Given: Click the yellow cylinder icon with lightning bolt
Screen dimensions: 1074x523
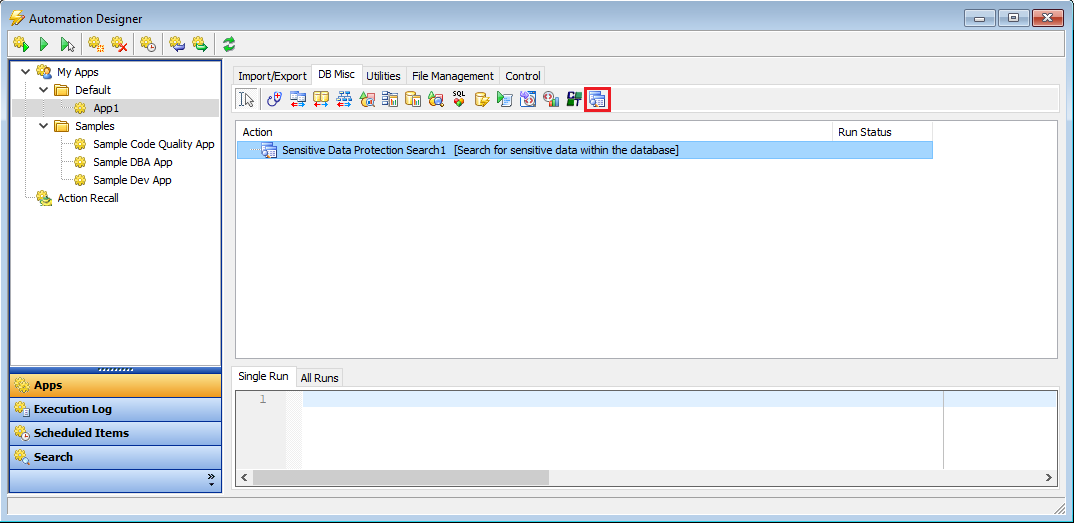Looking at the screenshot, I should click(482, 100).
